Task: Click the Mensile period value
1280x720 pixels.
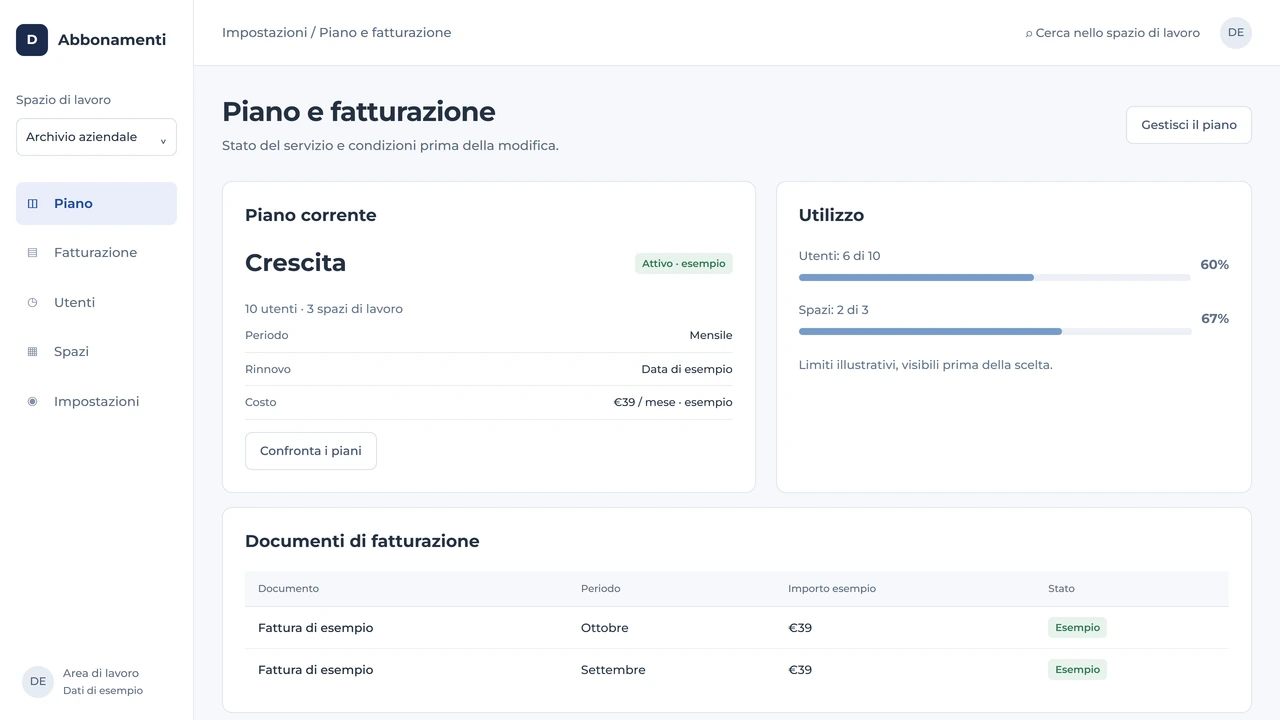Action: coord(711,336)
